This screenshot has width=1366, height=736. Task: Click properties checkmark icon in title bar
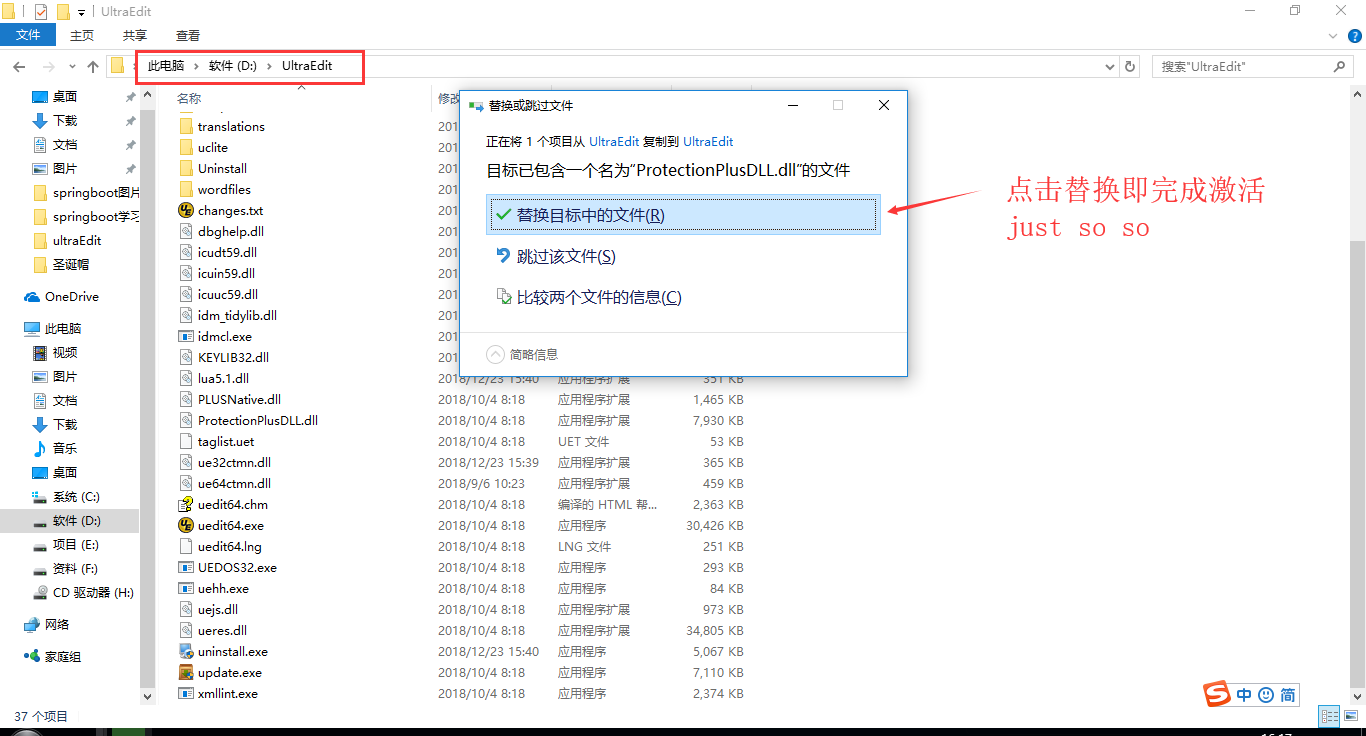(40, 12)
